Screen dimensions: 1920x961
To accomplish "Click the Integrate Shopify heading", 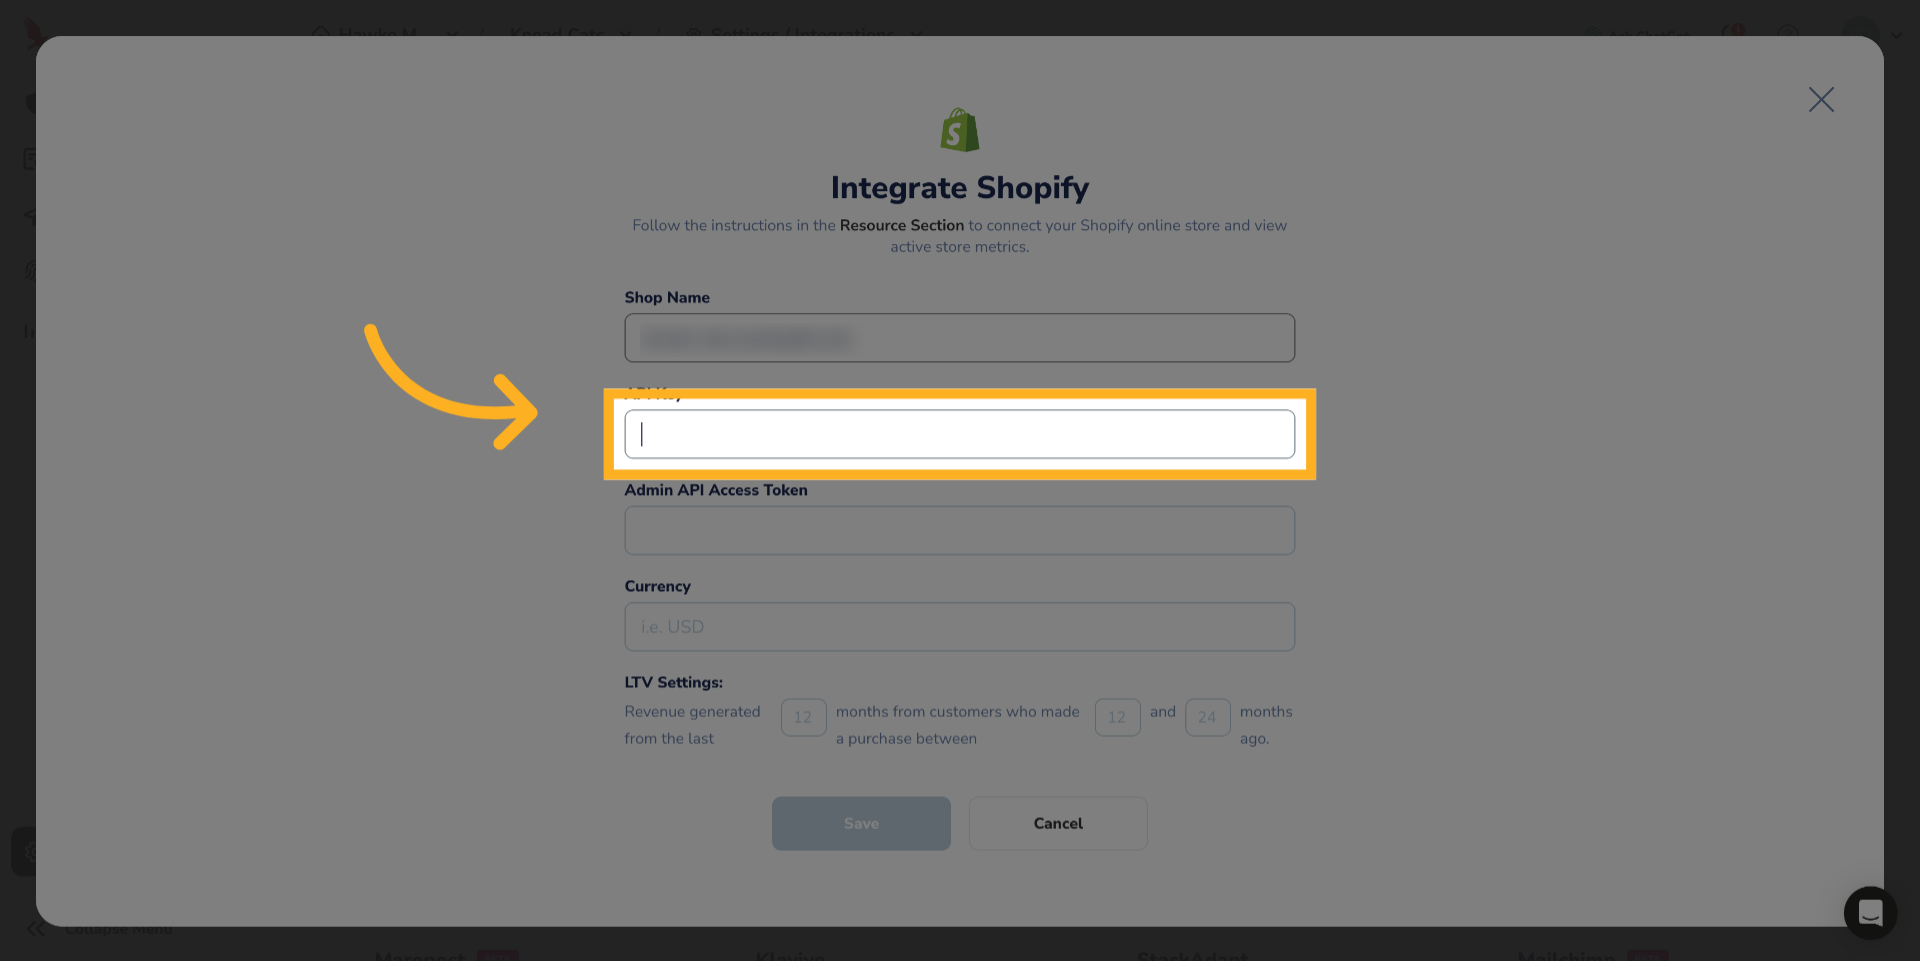I will (959, 188).
